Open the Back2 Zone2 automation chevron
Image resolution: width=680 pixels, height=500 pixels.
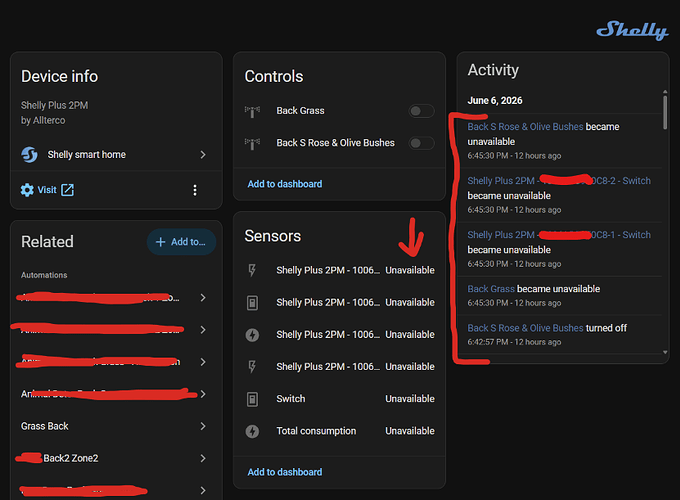pos(203,458)
